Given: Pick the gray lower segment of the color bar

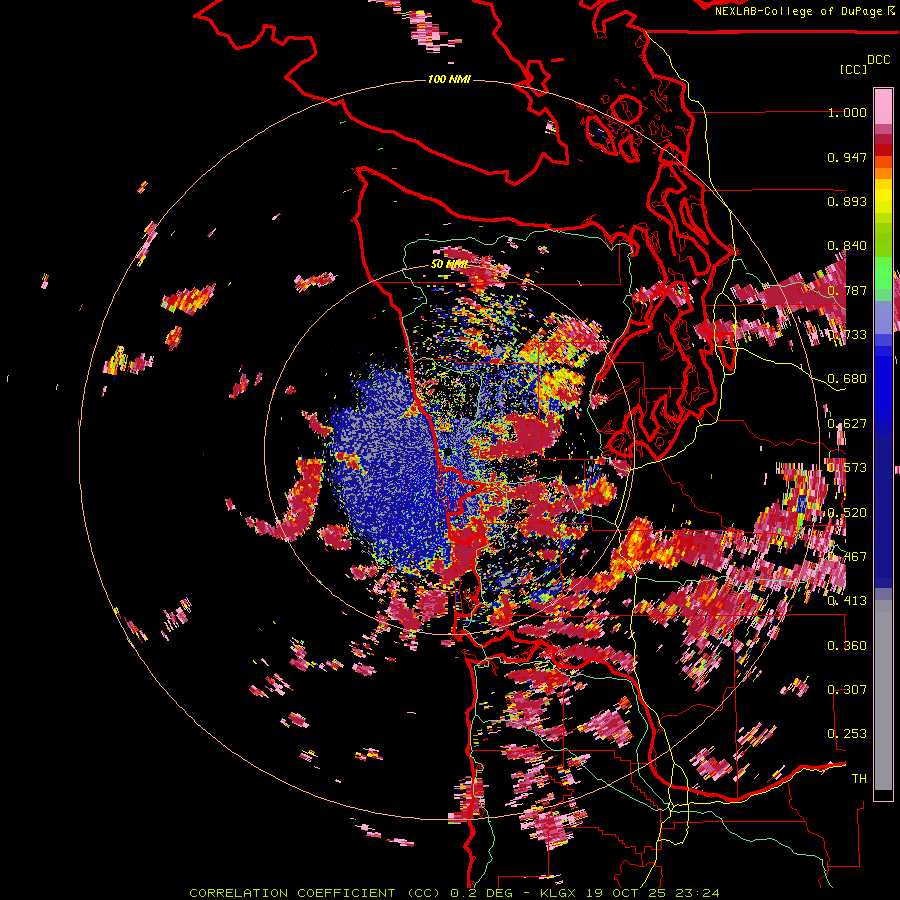Looking at the screenshot, I should [883, 695].
